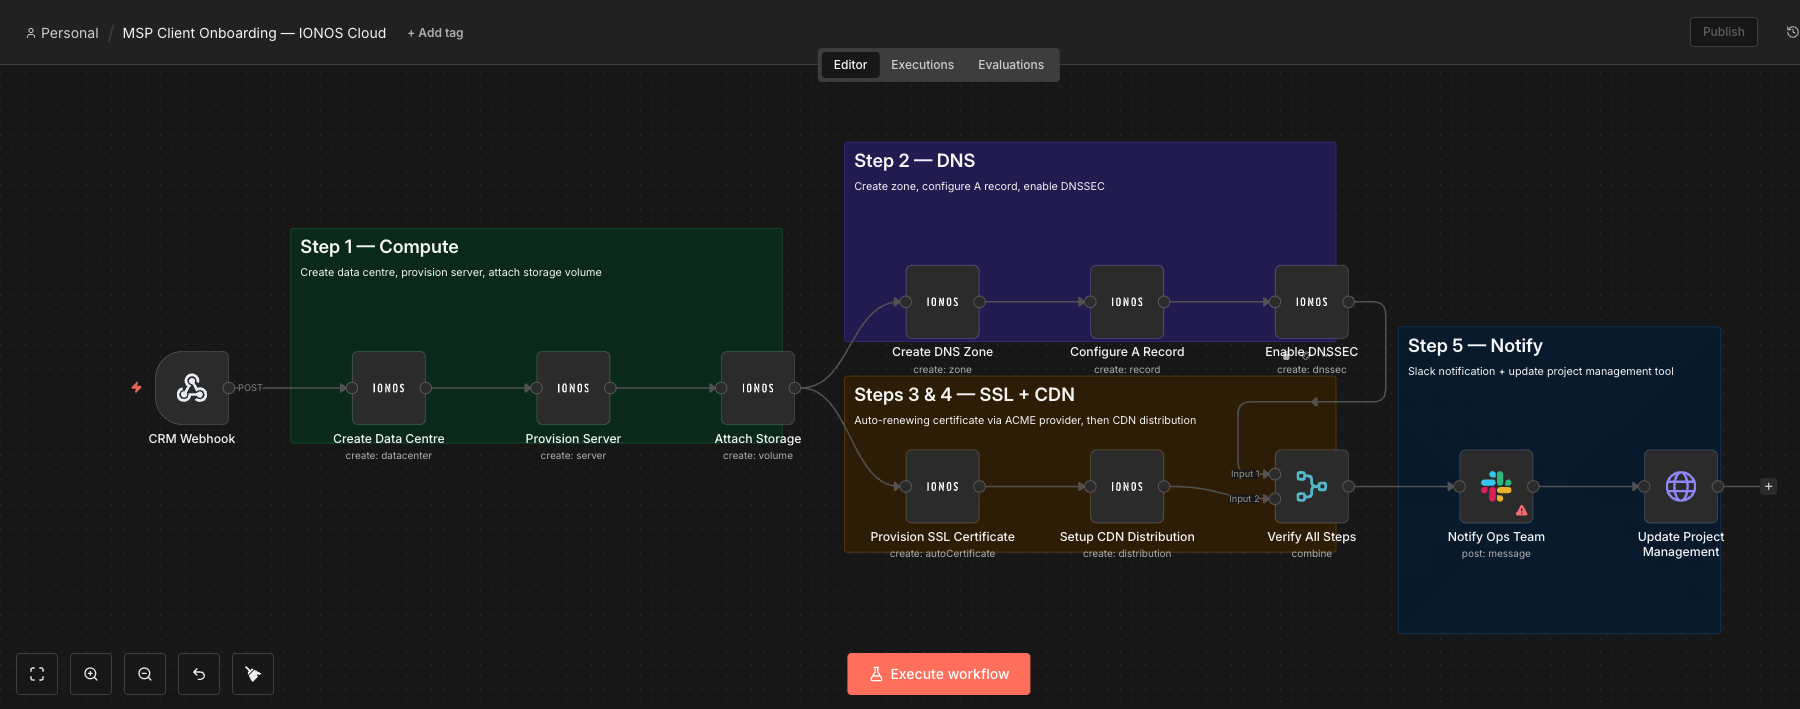The height and width of the screenshot is (709, 1800).
Task: Open the Personal project breadcrumb
Action: (x=62, y=33)
